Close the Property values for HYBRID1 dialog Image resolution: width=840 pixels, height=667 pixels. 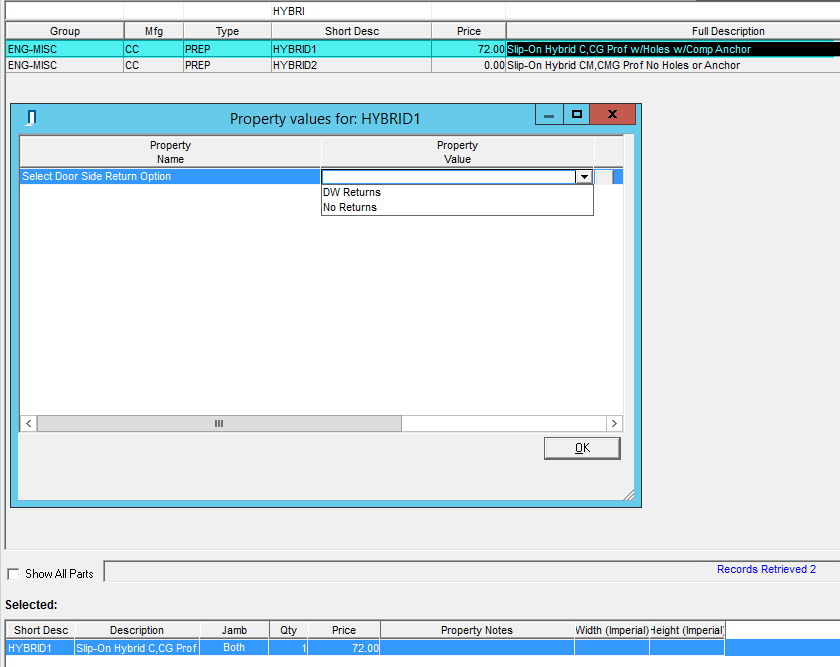(x=612, y=115)
